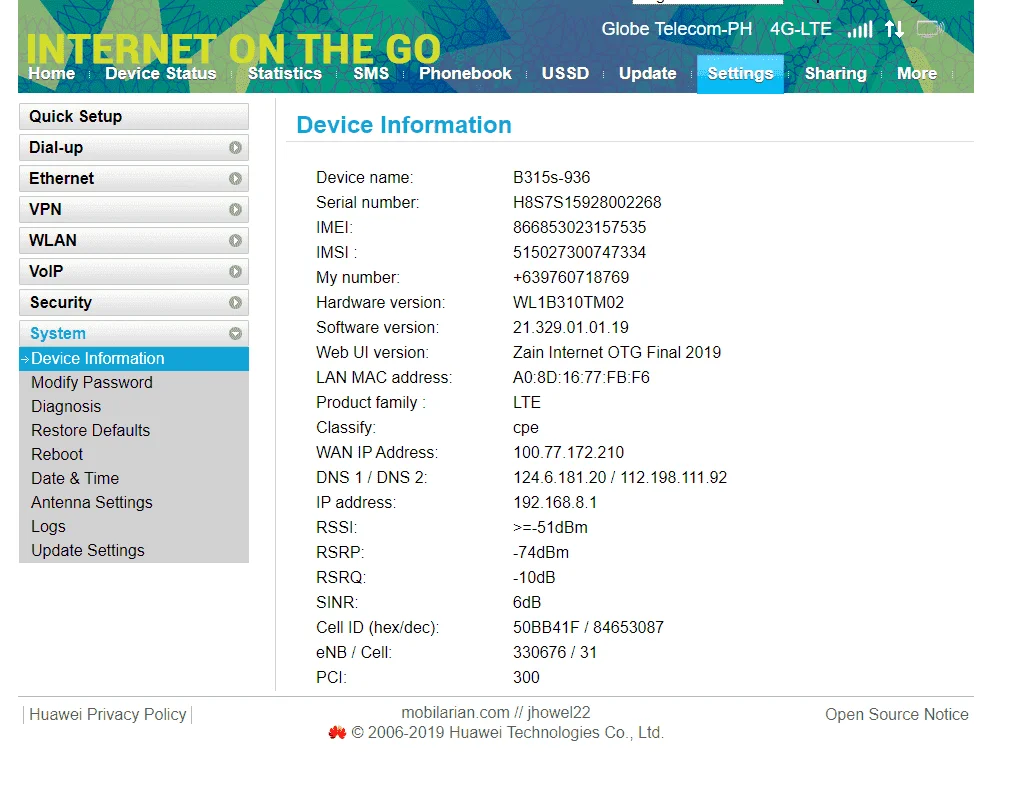Collapse the System section arrow

[x=235, y=334]
